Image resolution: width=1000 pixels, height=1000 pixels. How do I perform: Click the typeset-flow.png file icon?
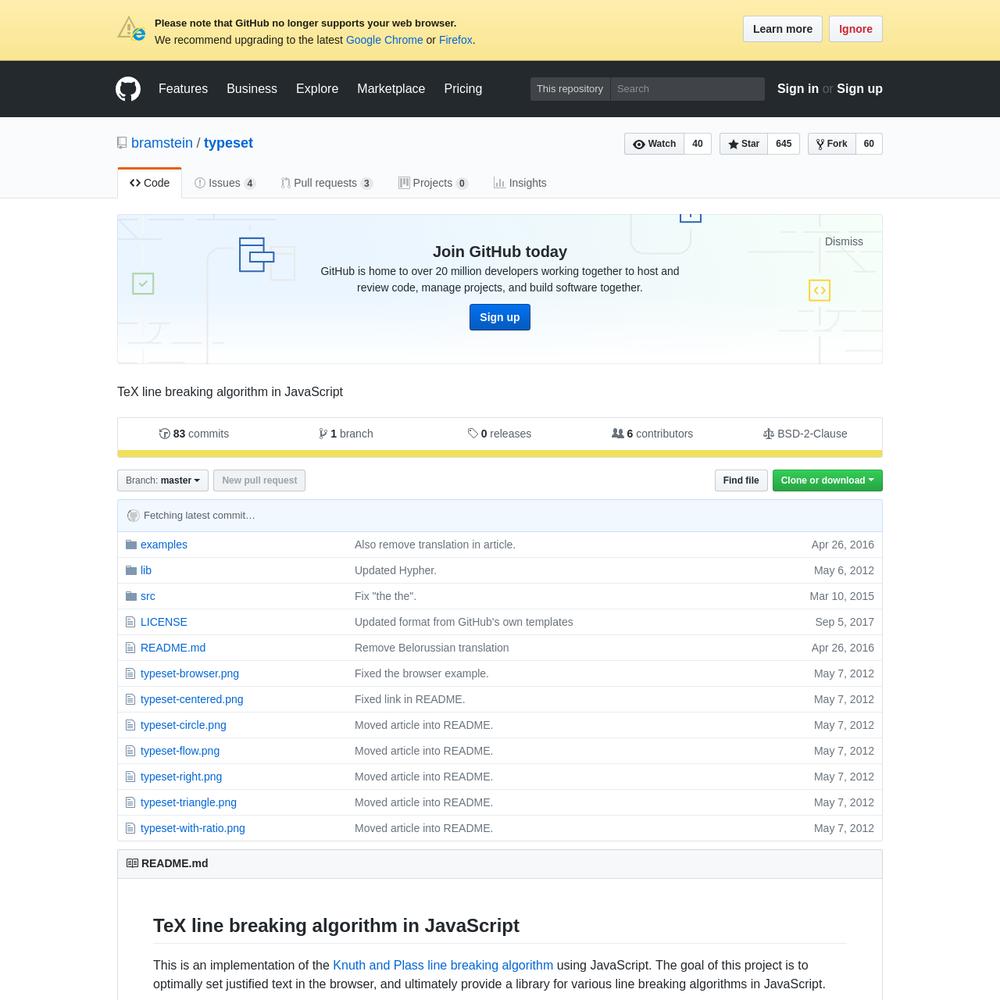[131, 751]
